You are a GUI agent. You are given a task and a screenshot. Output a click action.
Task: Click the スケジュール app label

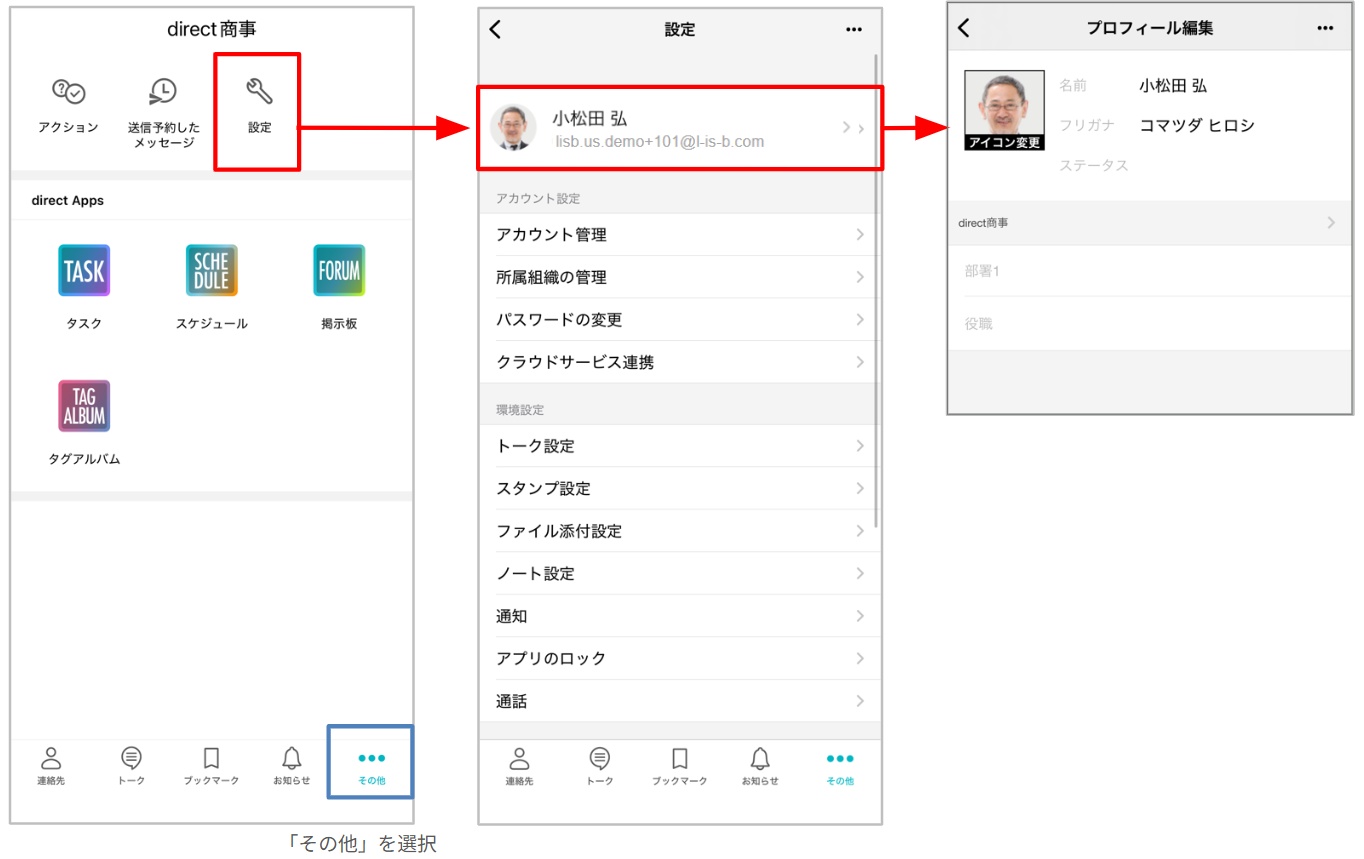tap(212, 324)
